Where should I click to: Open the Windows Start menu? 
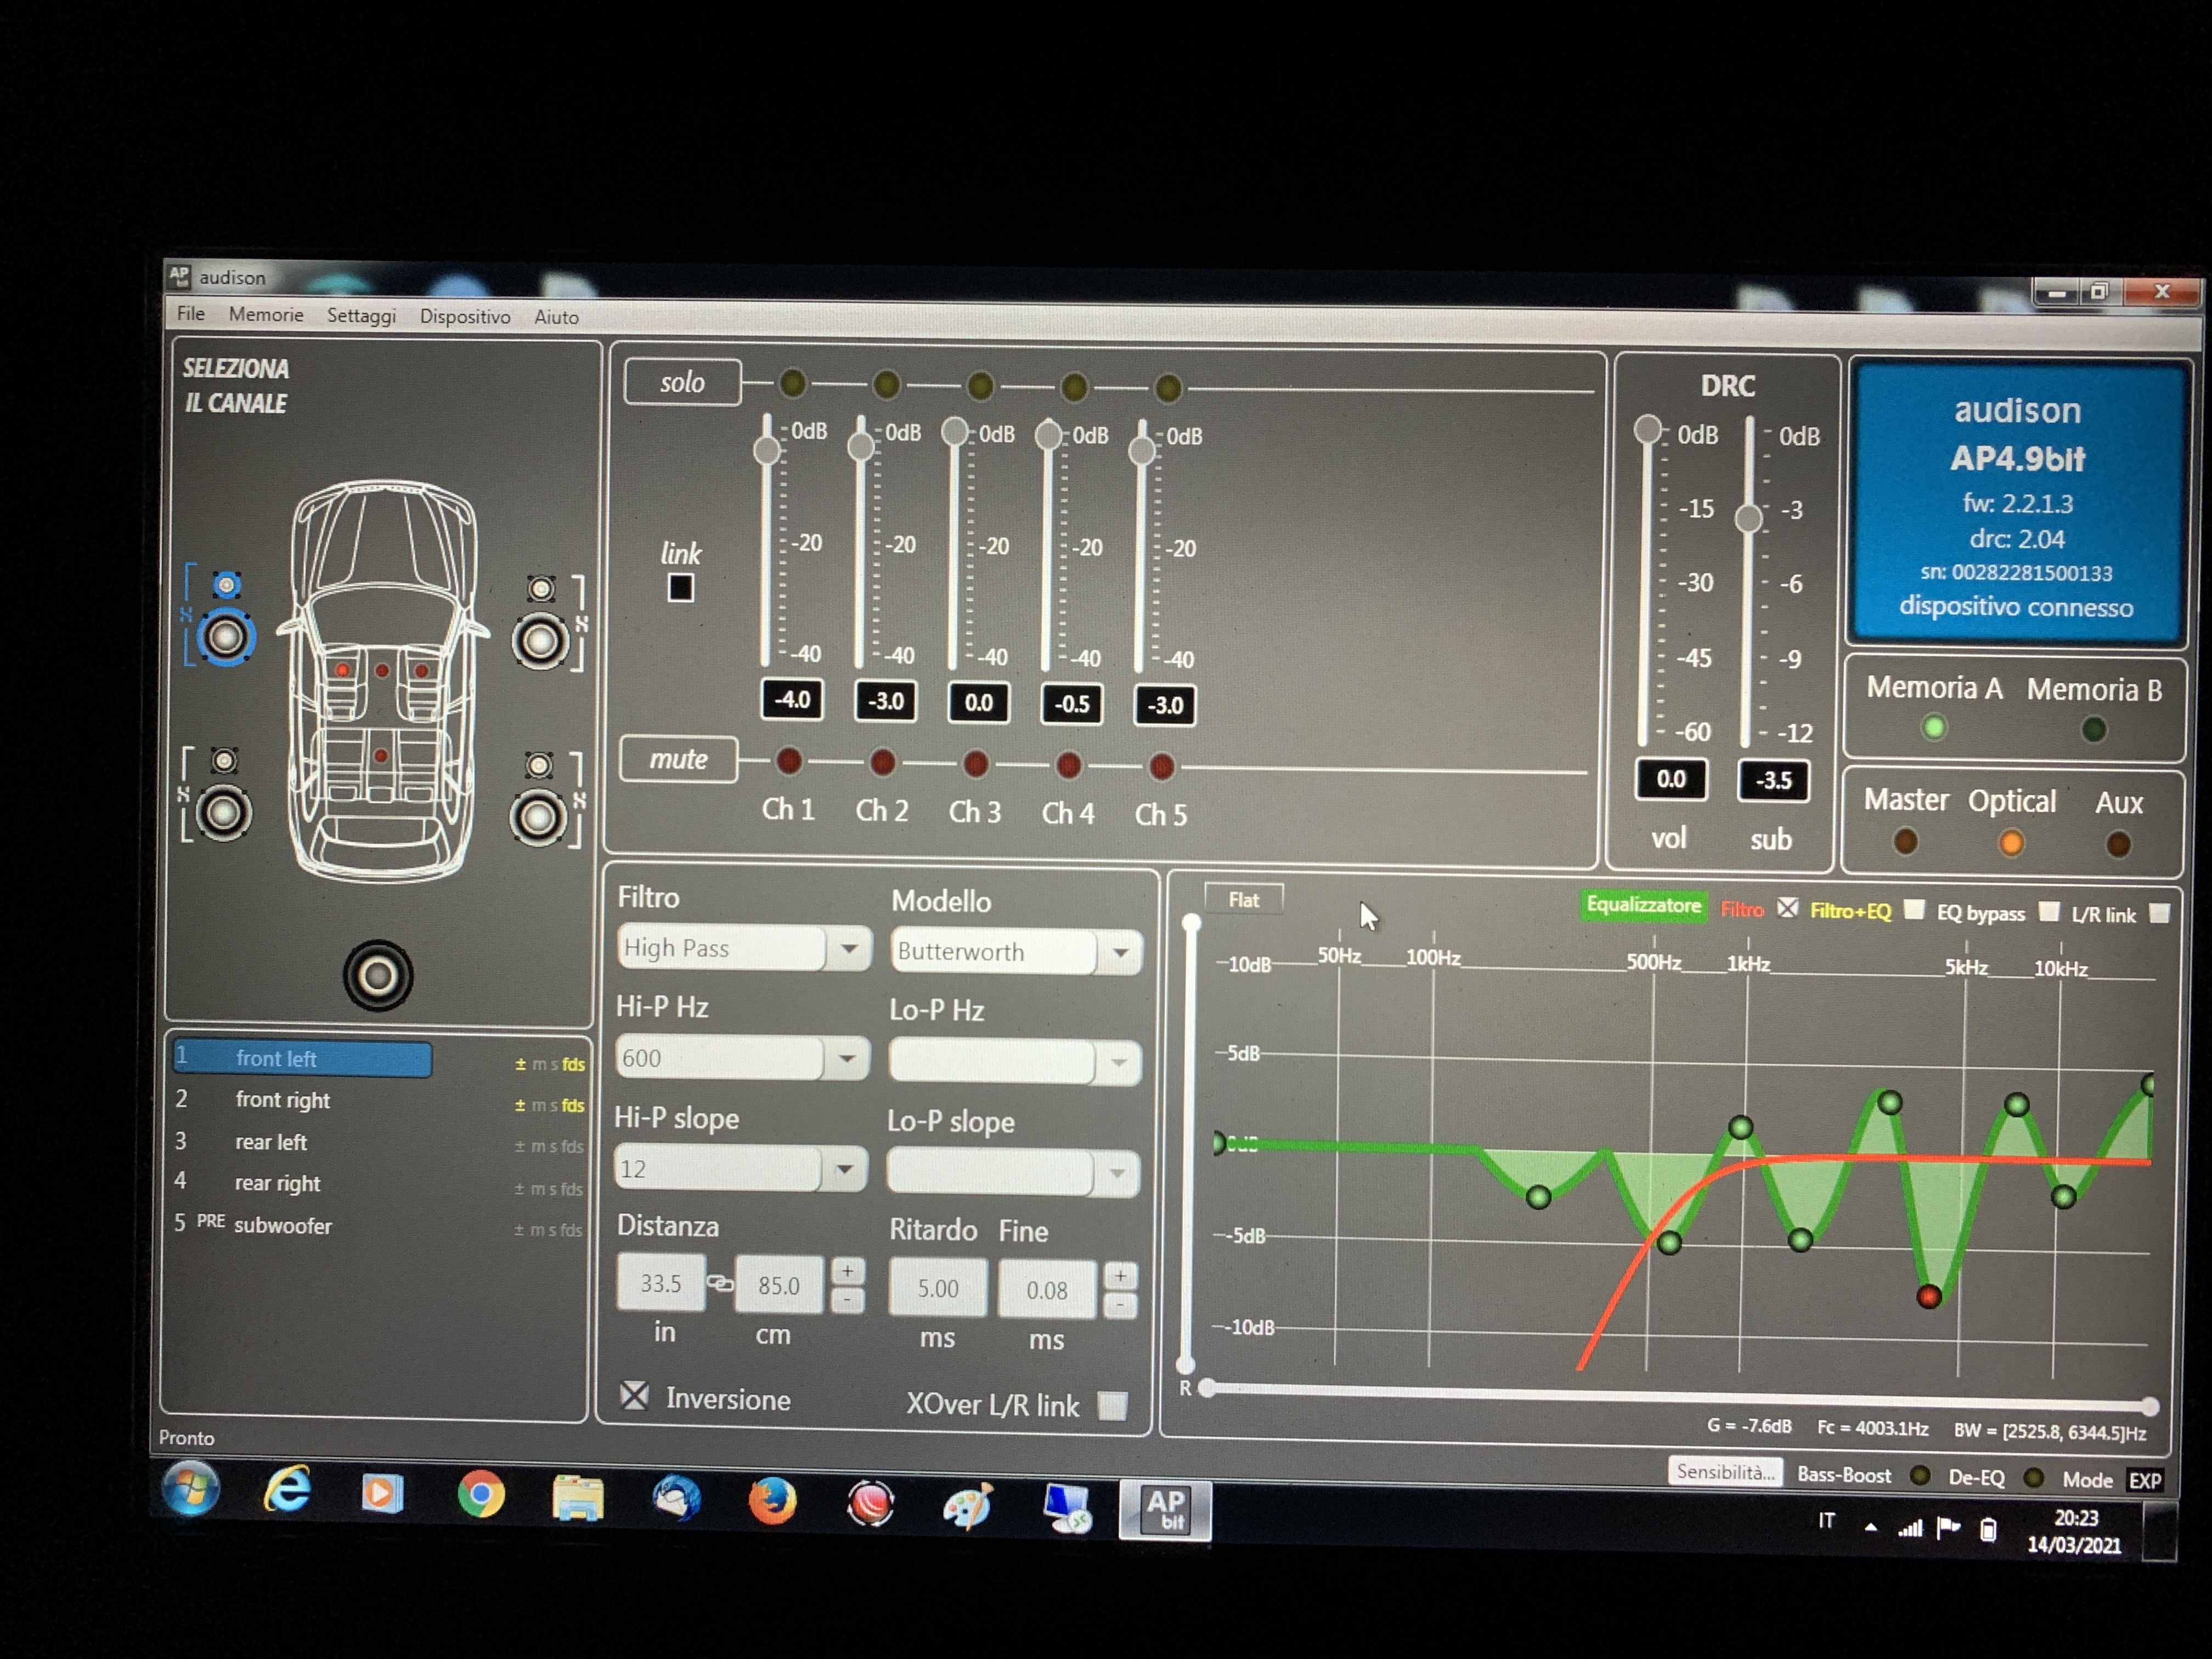[191, 1489]
